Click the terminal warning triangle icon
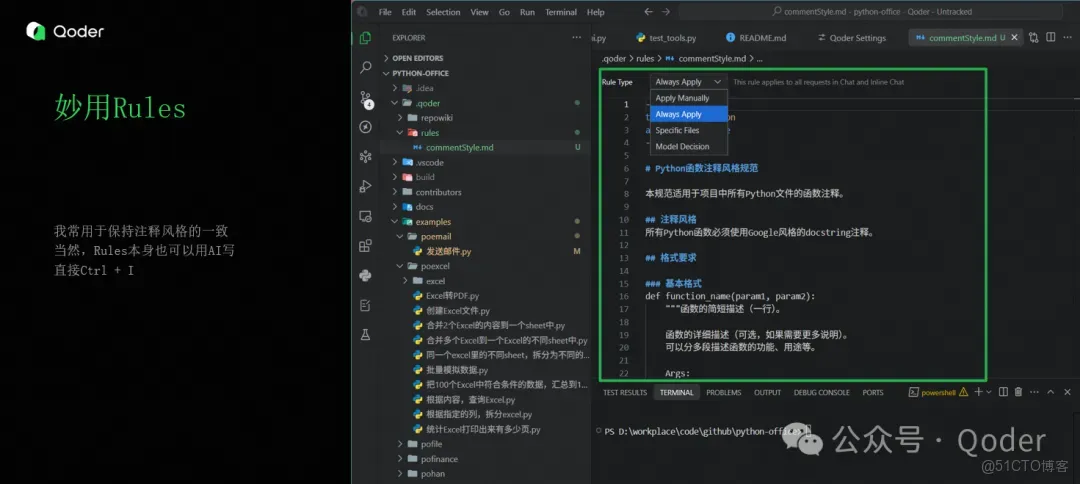This screenshot has width=1080, height=484. [x=963, y=392]
